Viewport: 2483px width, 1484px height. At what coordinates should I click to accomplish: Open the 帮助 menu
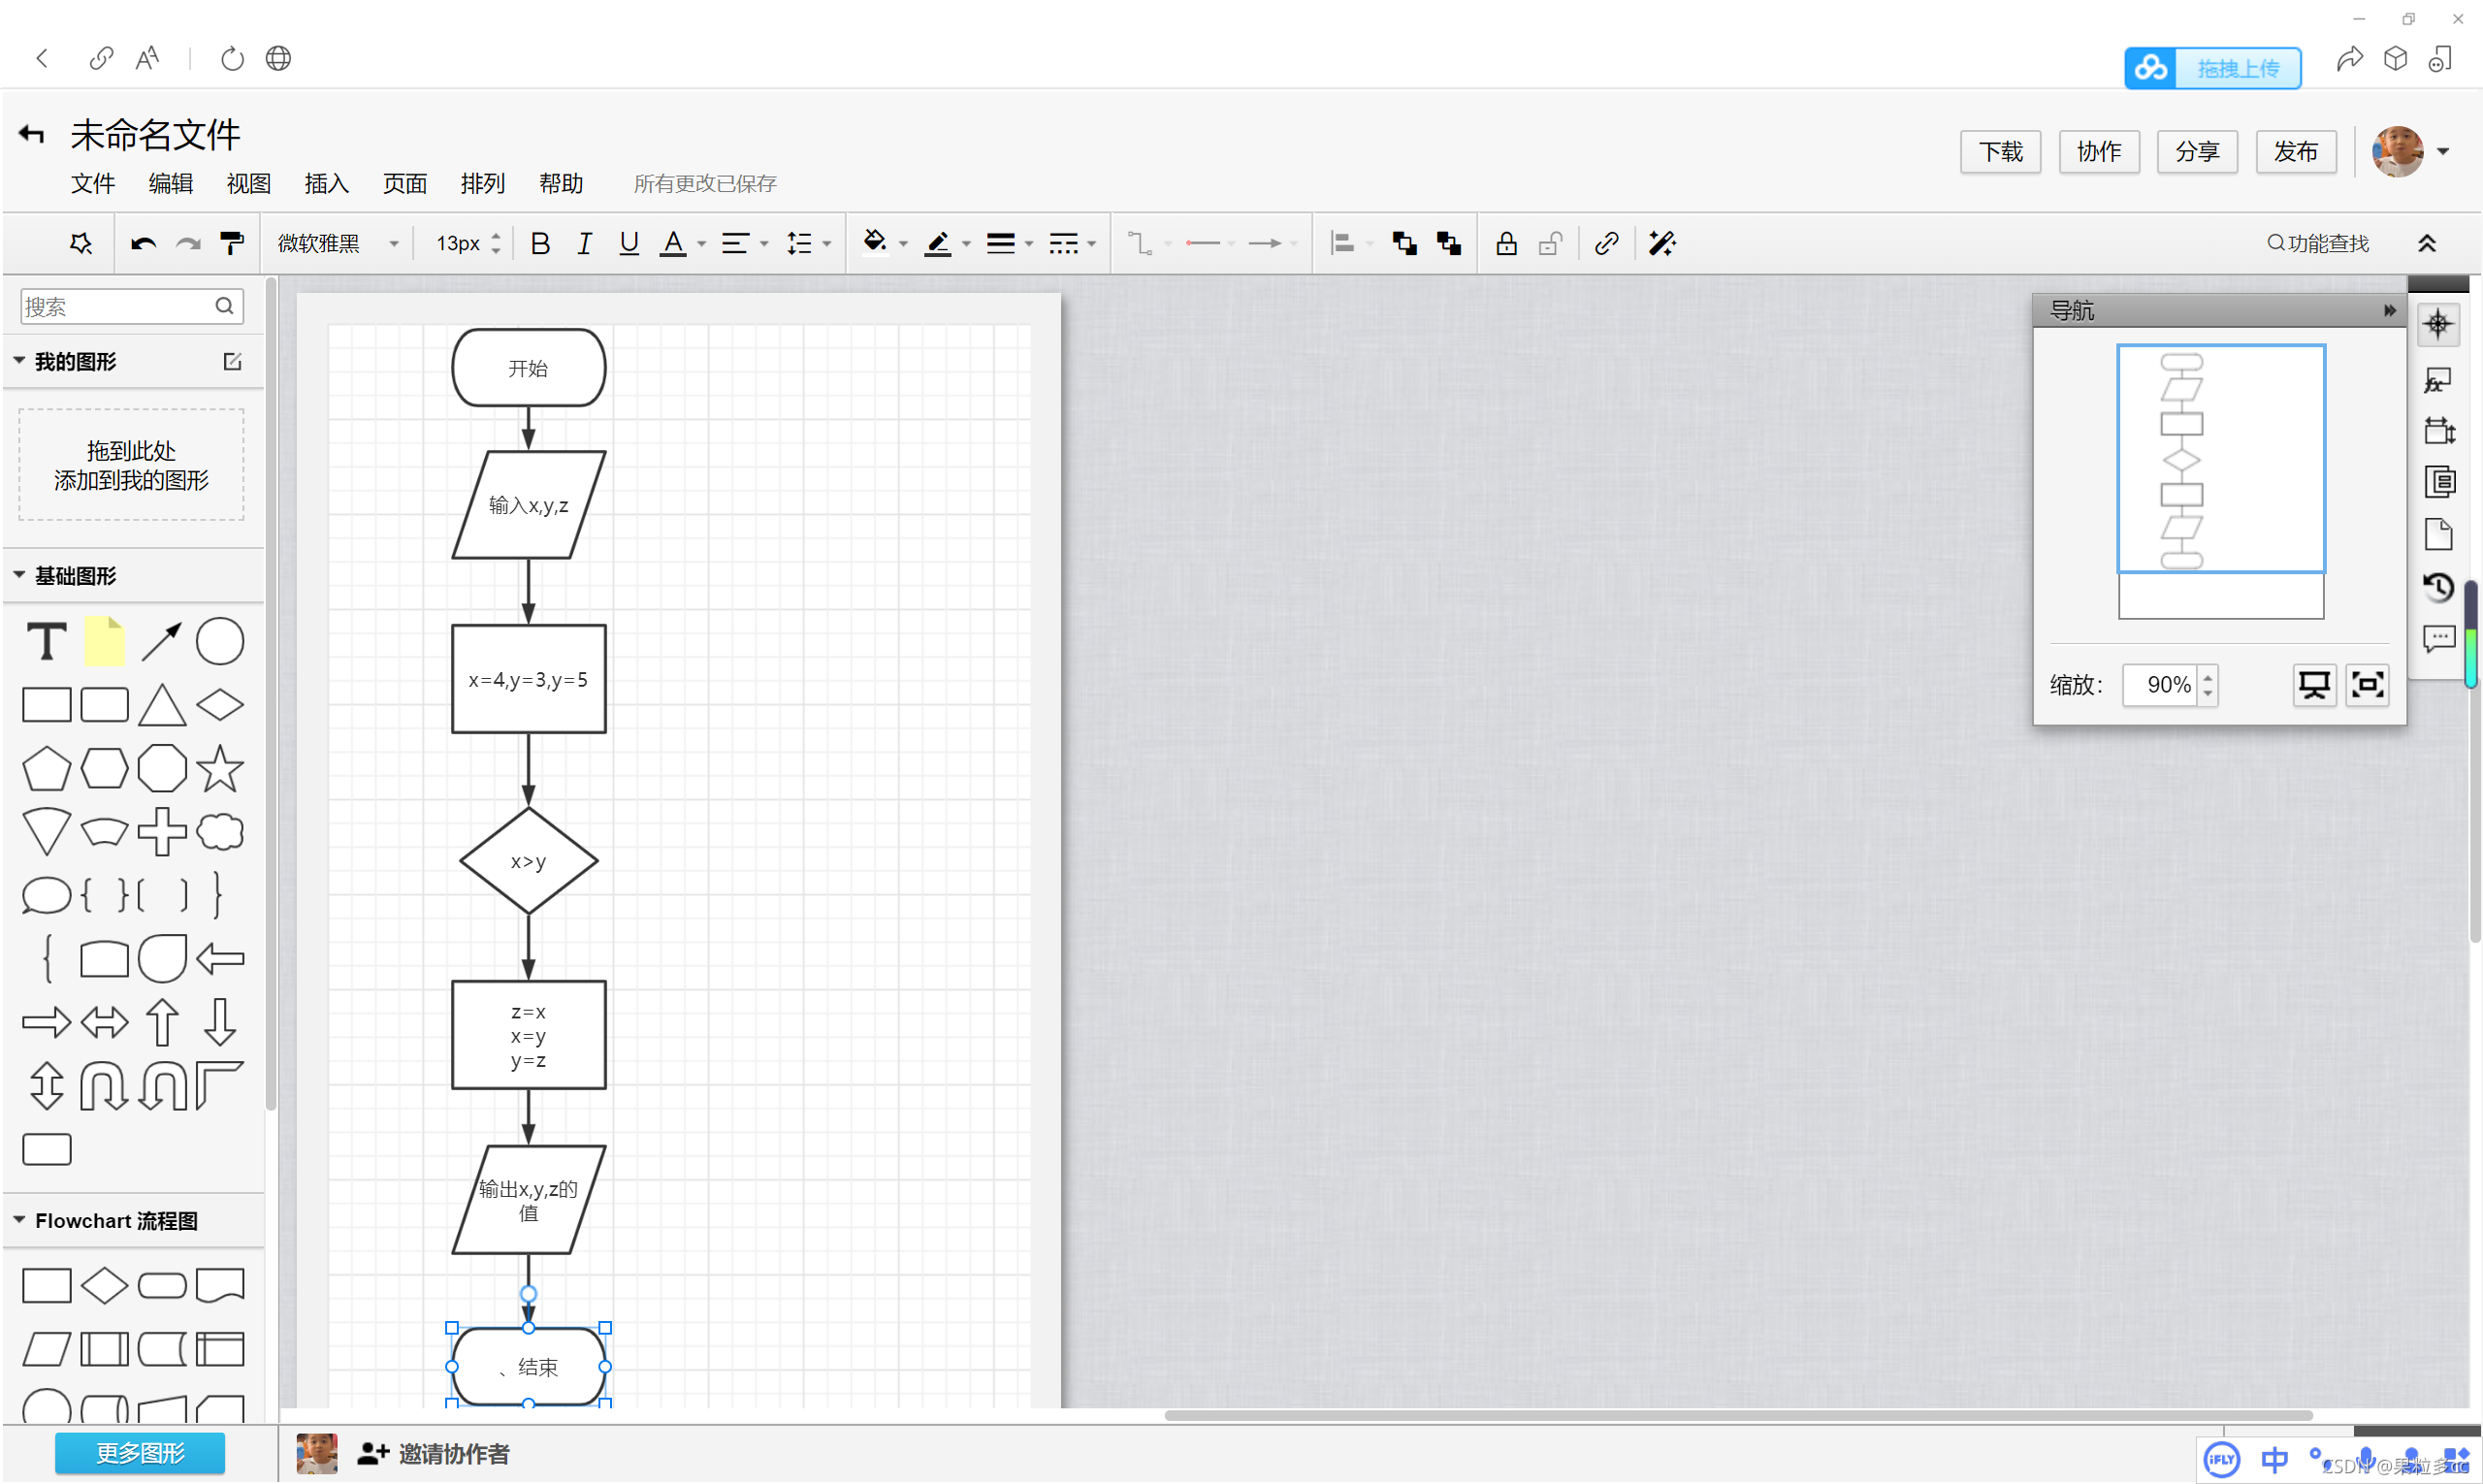(561, 183)
